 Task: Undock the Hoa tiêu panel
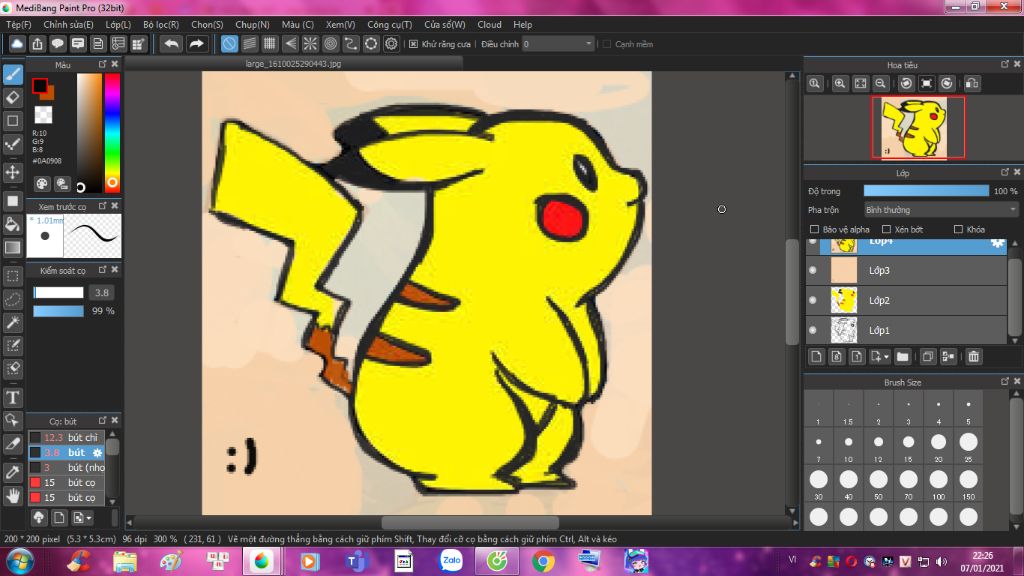pos(1004,64)
